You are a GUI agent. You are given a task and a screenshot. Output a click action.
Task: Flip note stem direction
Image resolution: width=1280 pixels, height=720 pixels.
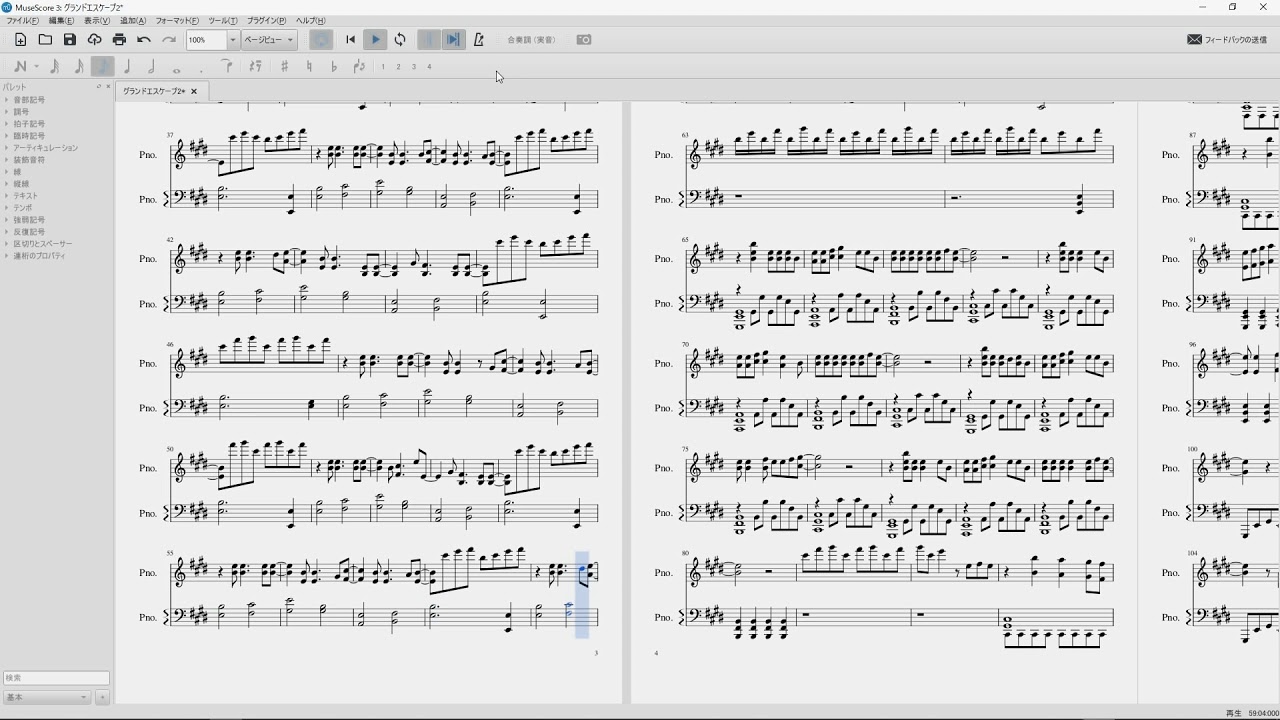pos(359,67)
